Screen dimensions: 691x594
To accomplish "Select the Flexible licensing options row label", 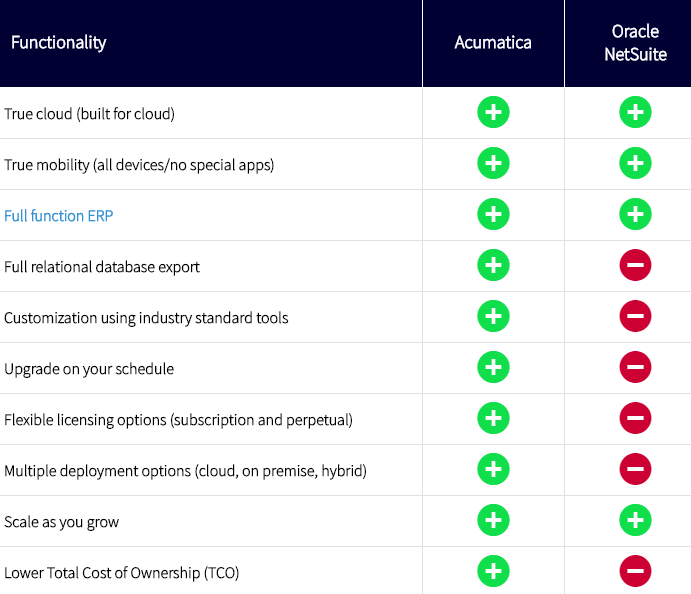I will [178, 420].
